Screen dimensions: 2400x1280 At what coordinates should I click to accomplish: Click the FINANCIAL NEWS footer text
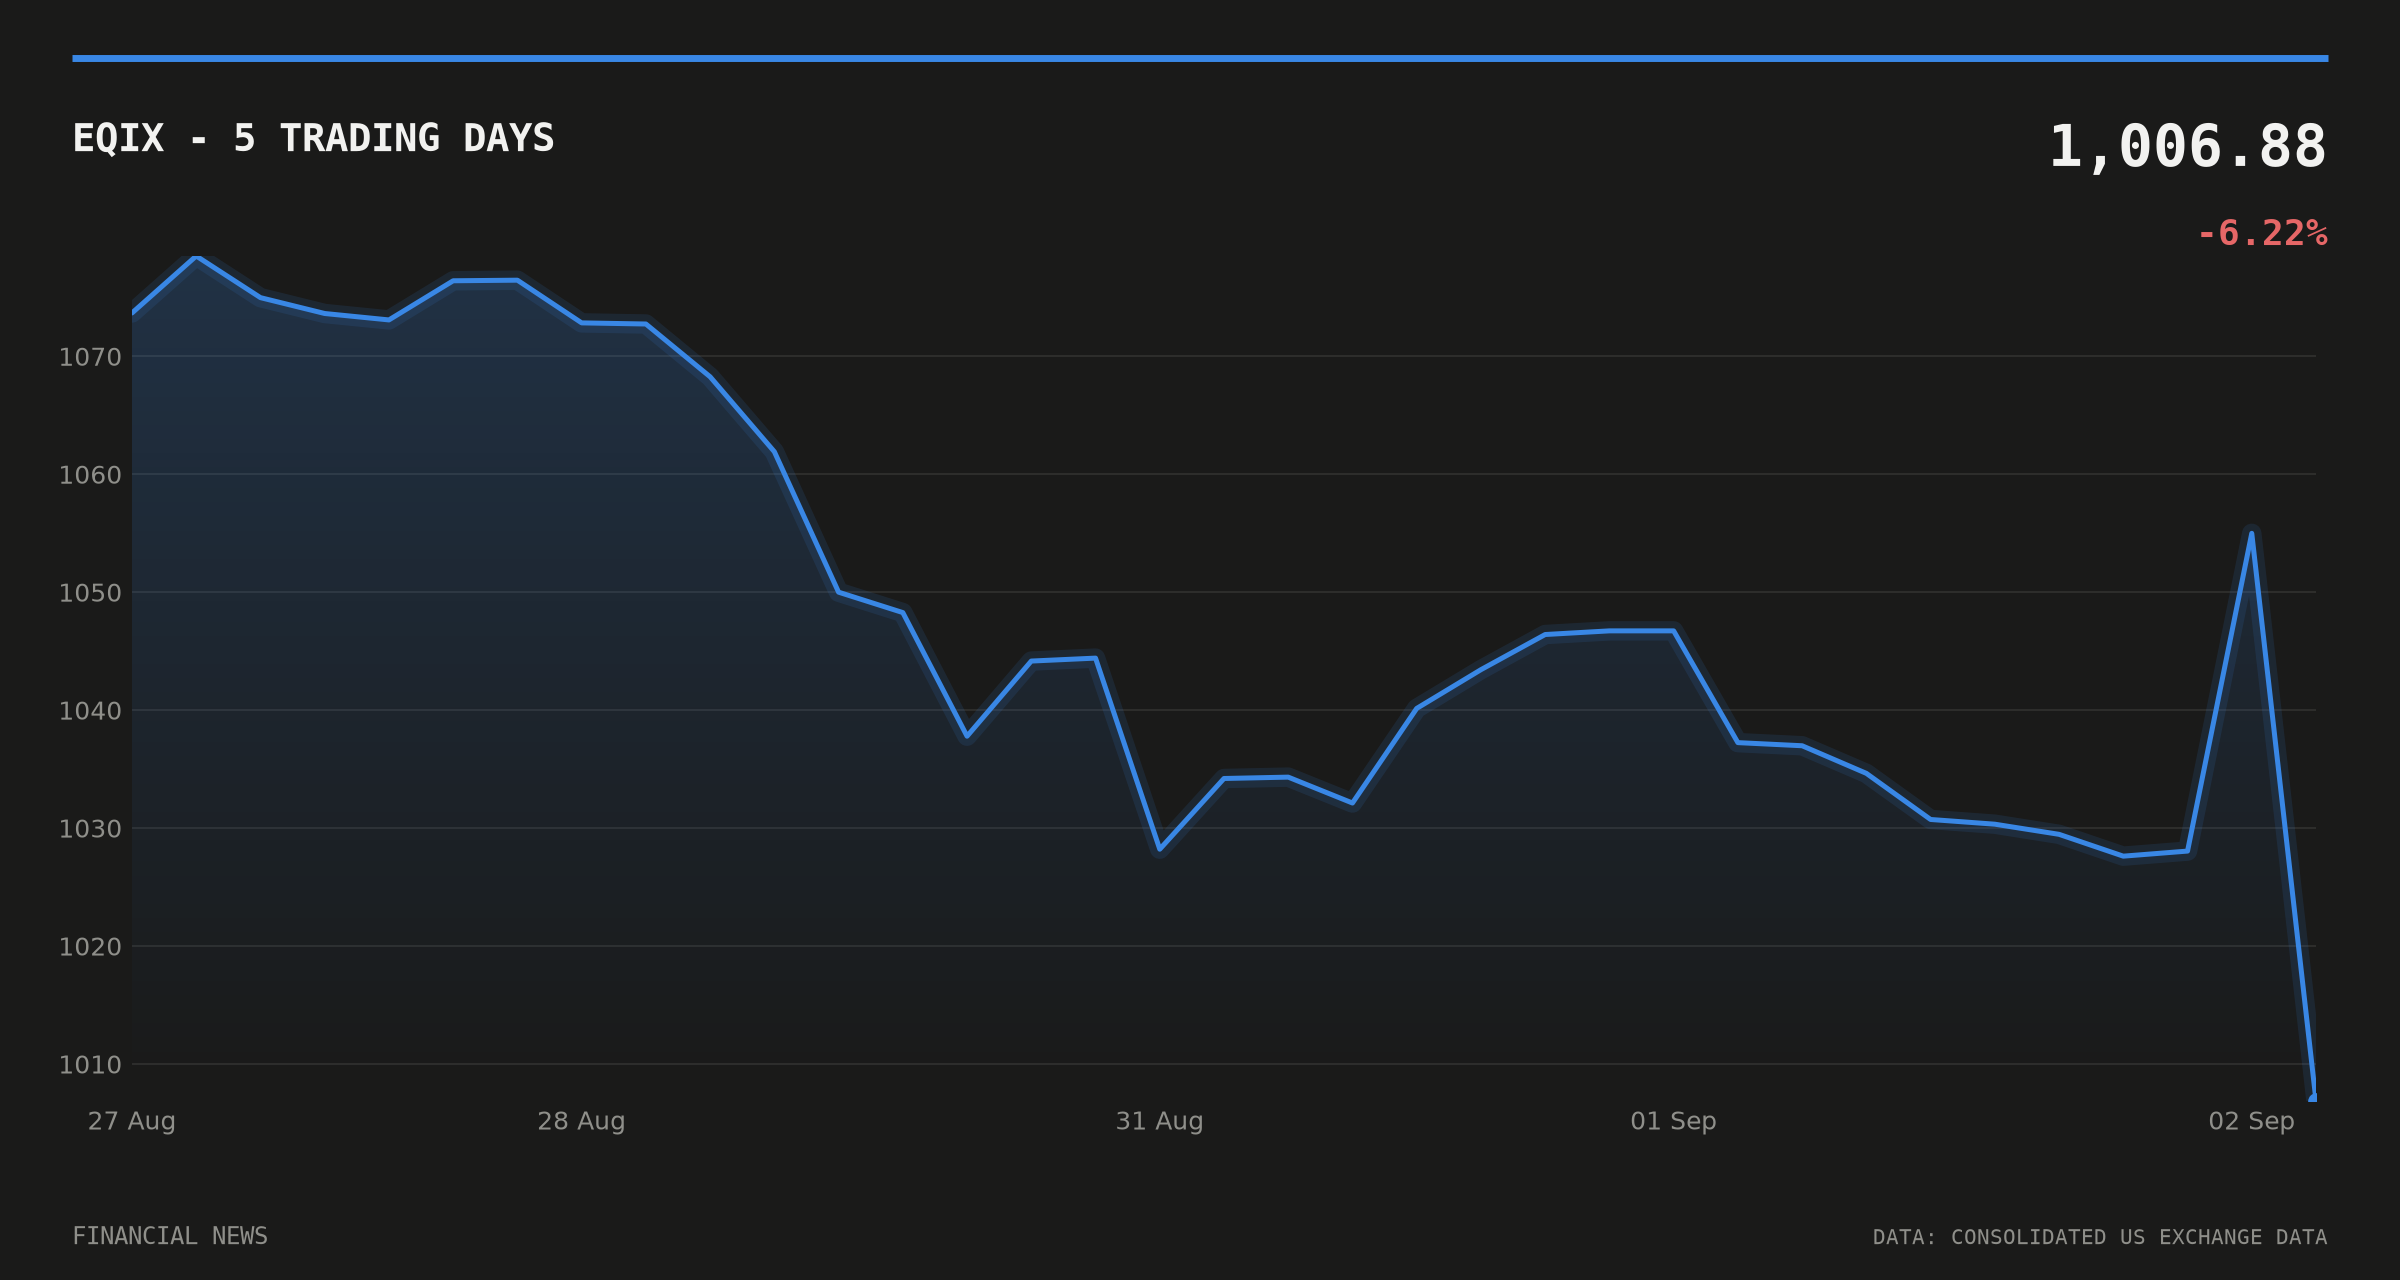point(170,1236)
